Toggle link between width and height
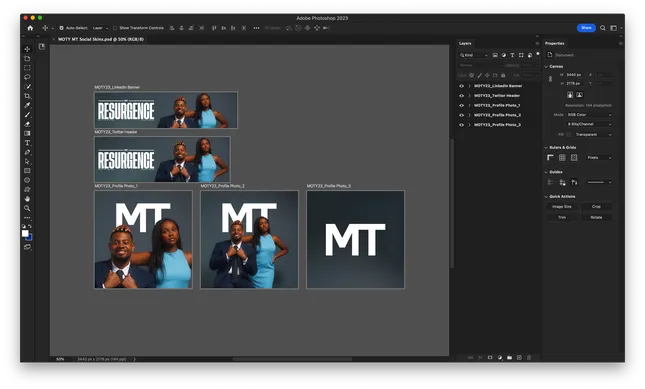The image size is (645, 389). coord(550,79)
